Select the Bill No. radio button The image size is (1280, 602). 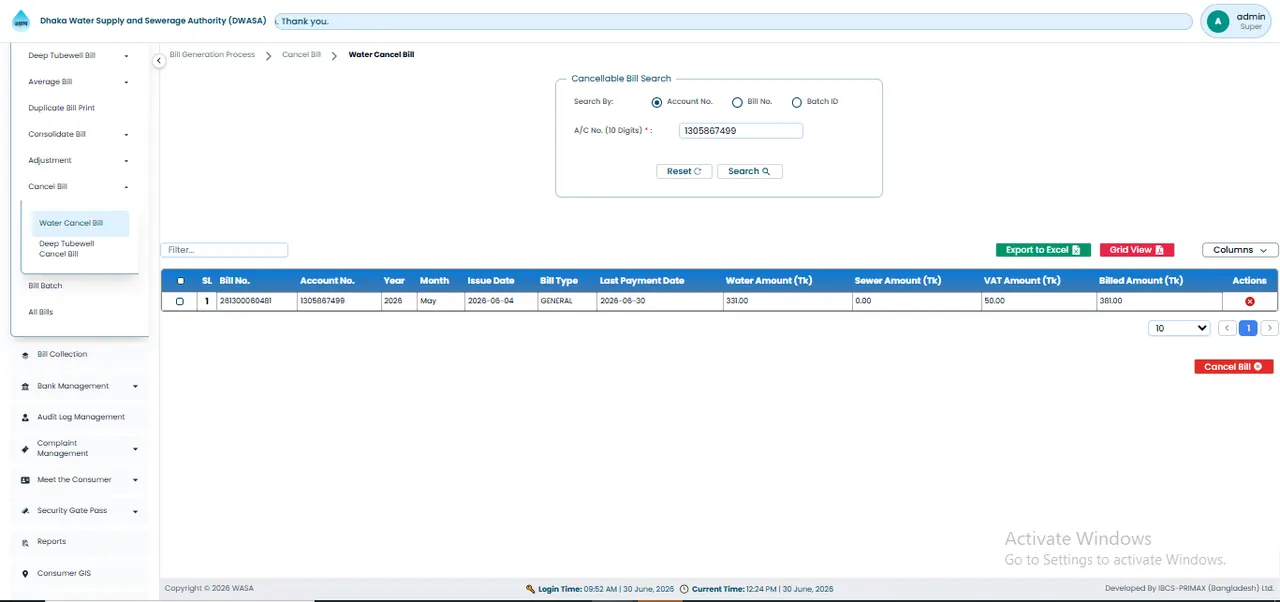pyautogui.click(x=737, y=102)
